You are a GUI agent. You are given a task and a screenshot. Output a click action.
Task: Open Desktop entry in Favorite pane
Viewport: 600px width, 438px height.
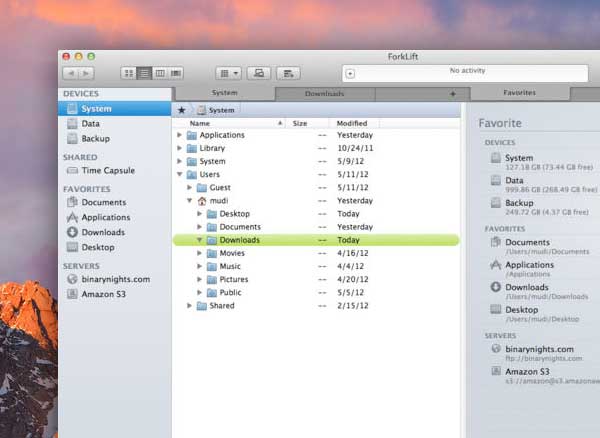coord(535,314)
